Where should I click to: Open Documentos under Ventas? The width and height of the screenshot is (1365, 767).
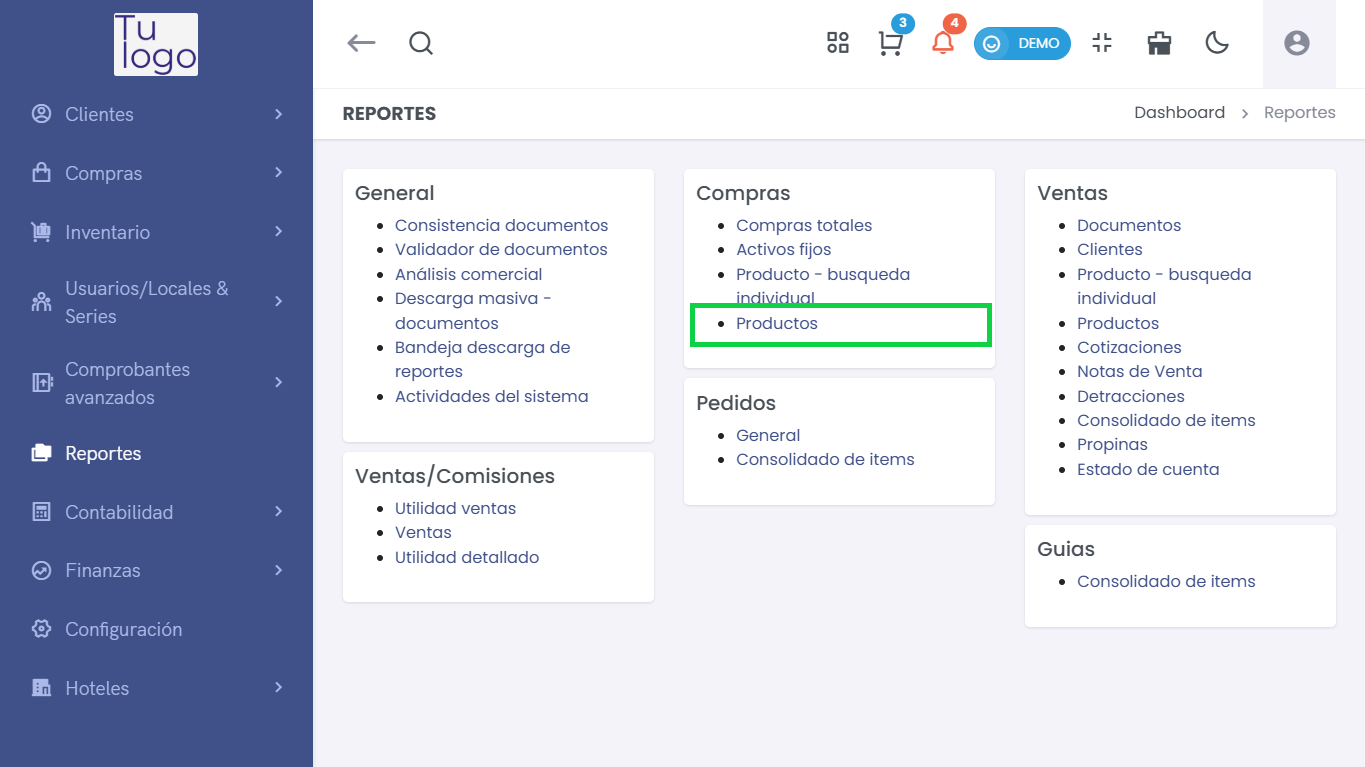click(1129, 225)
